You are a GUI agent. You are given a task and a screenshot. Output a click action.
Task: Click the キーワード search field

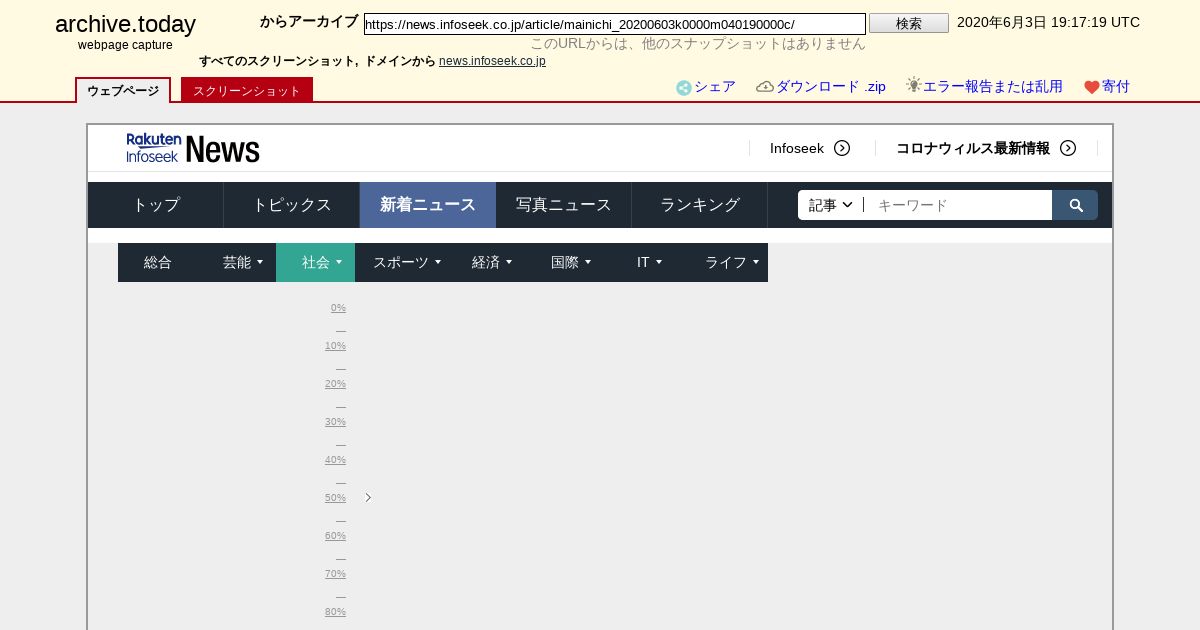[x=958, y=205]
